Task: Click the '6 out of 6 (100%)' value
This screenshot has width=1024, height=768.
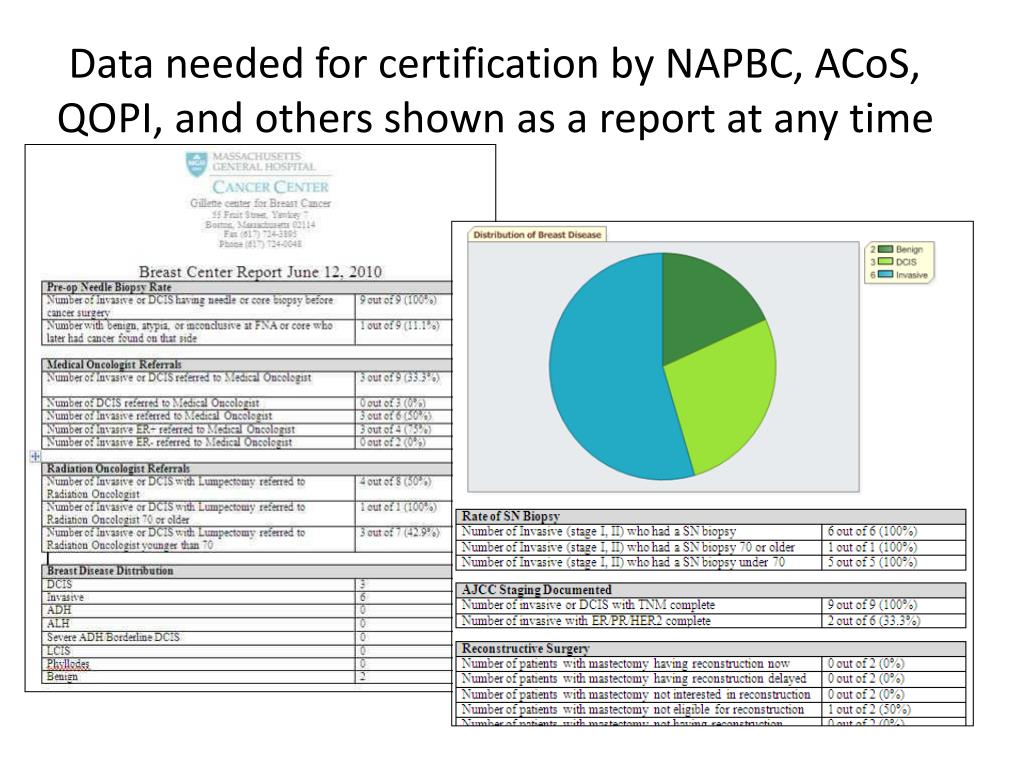Action: 872,532
